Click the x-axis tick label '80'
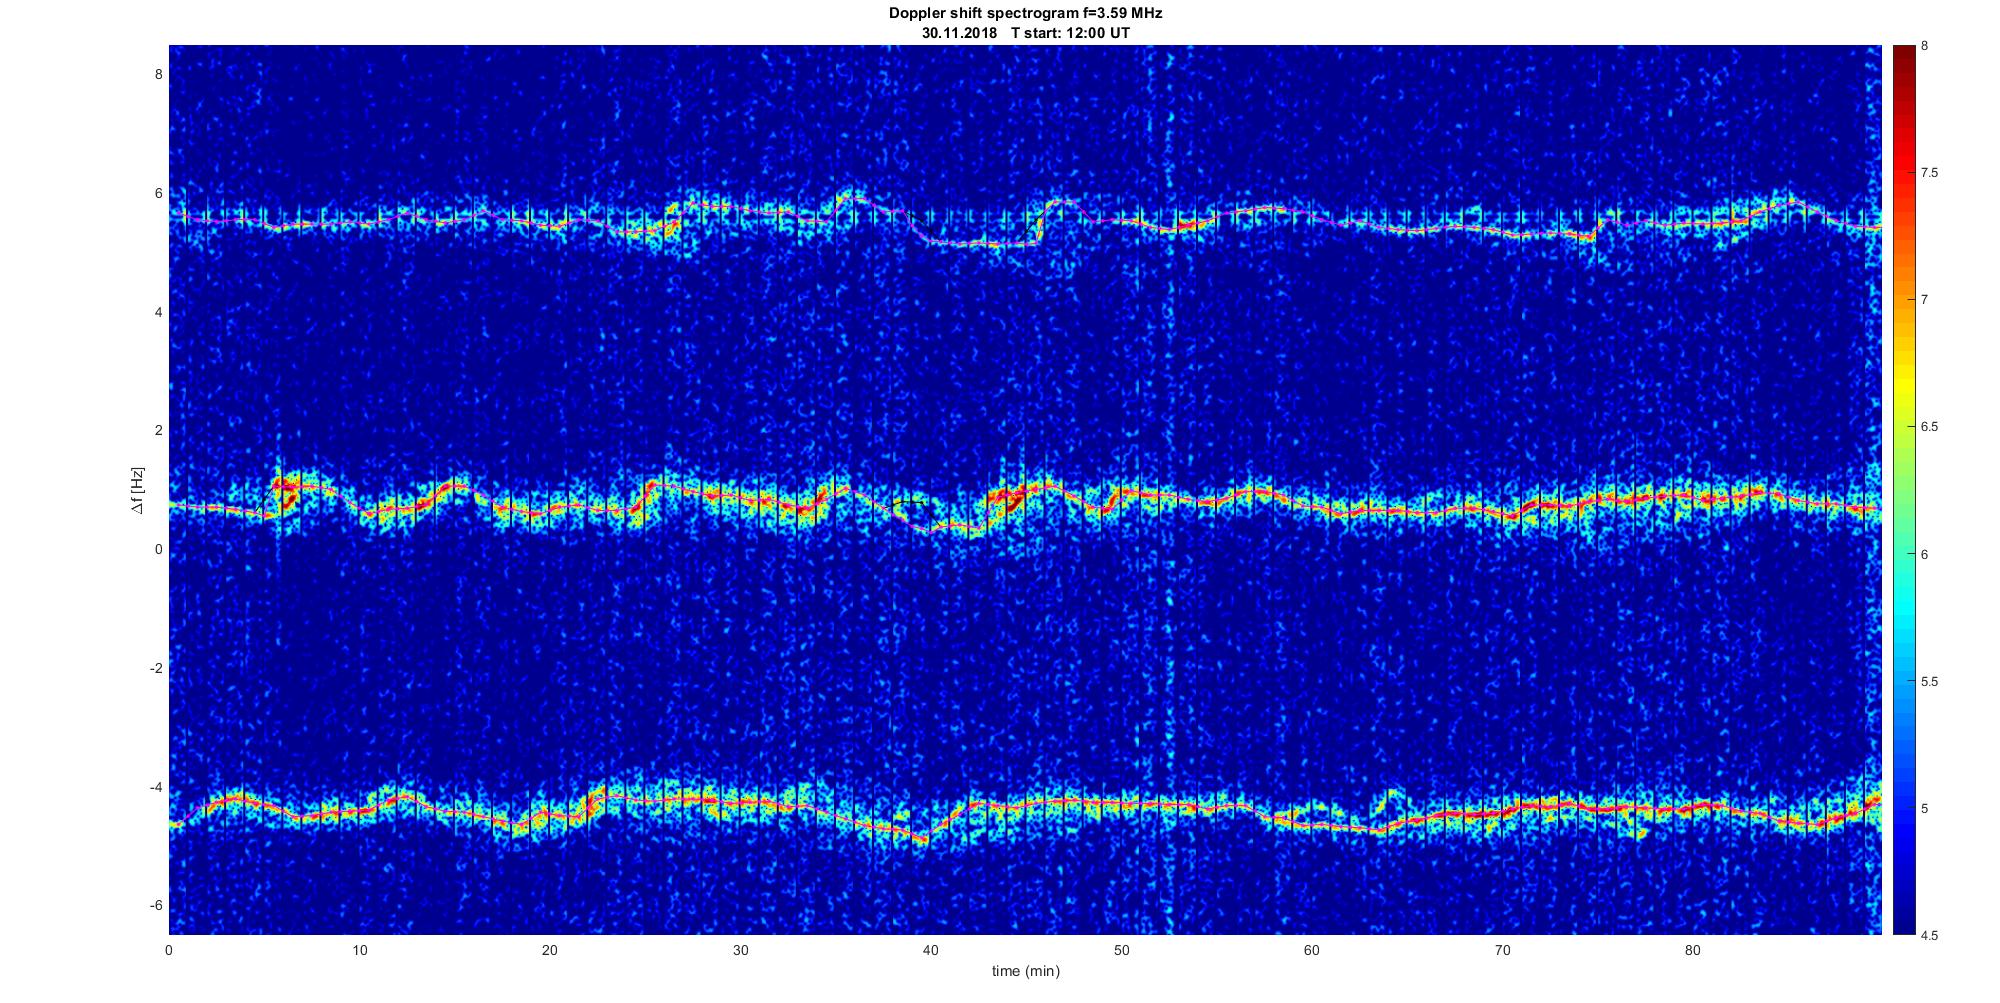Image resolution: width=2000 pixels, height=1003 pixels. (1692, 950)
